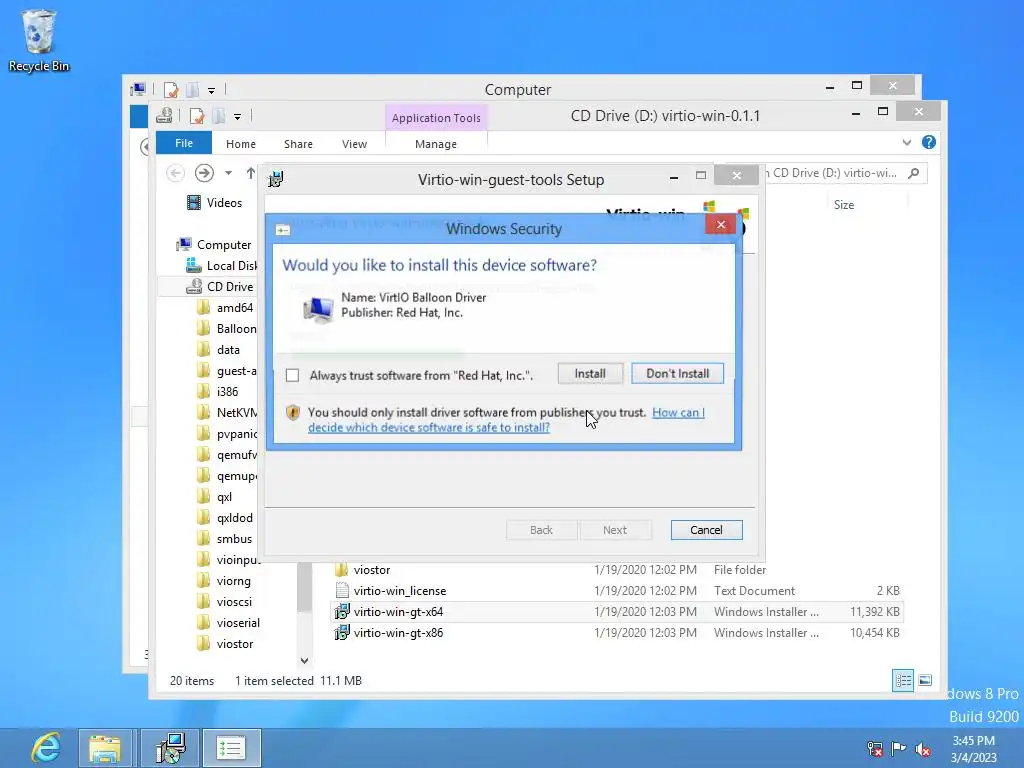Click the Computer window system icon
Image resolution: width=1024 pixels, height=768 pixels.
(x=138, y=89)
